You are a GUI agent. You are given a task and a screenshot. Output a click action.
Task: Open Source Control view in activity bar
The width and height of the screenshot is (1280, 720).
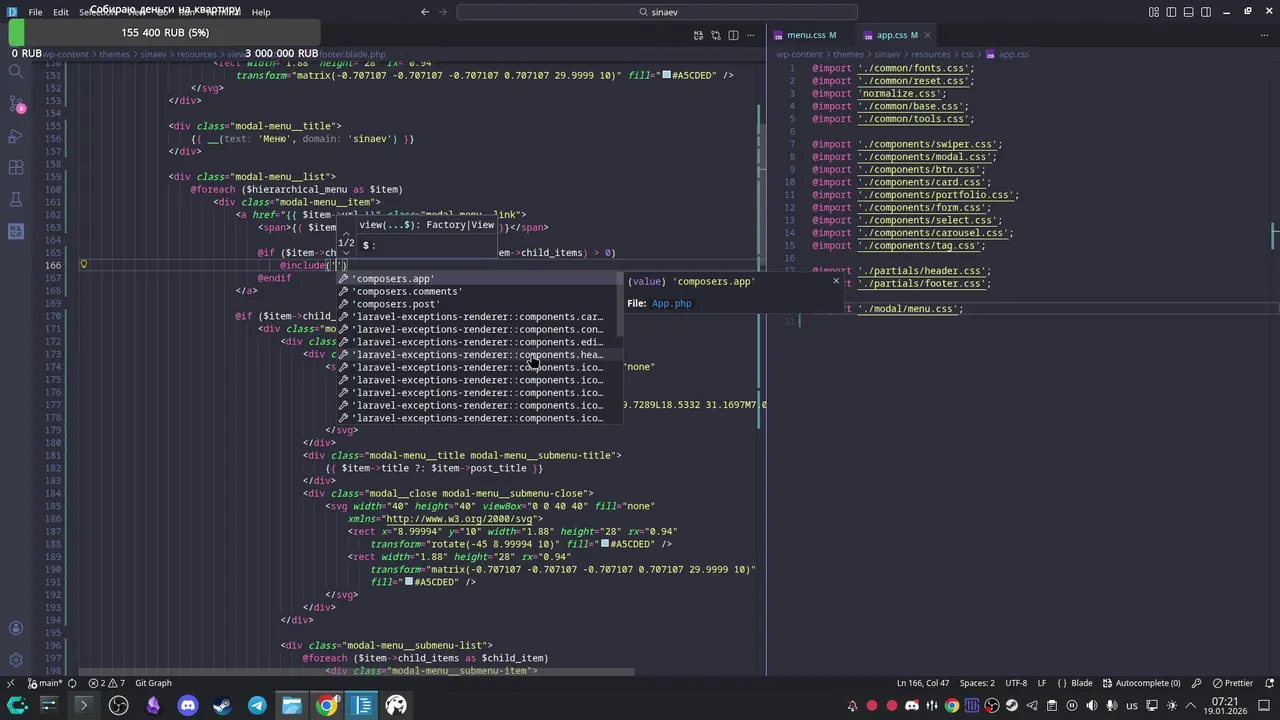click(15, 104)
